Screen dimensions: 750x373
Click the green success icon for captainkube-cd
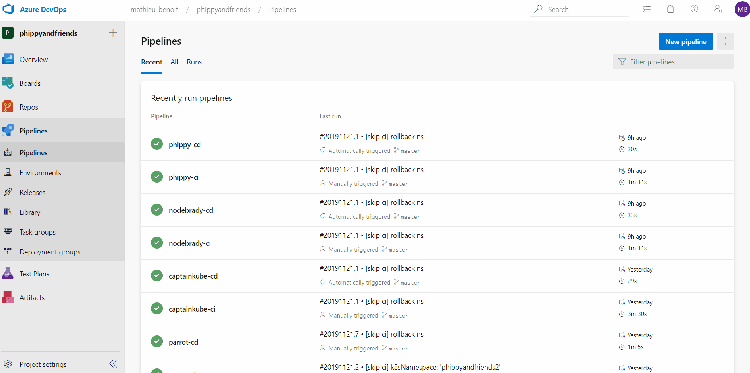pyautogui.click(x=156, y=276)
